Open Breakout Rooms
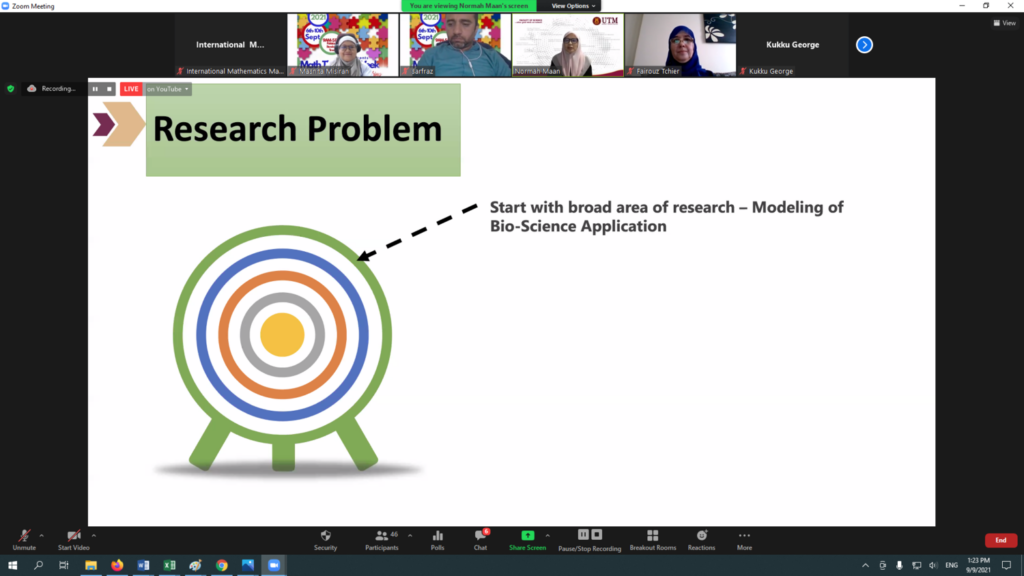This screenshot has width=1024, height=576. (x=652, y=539)
